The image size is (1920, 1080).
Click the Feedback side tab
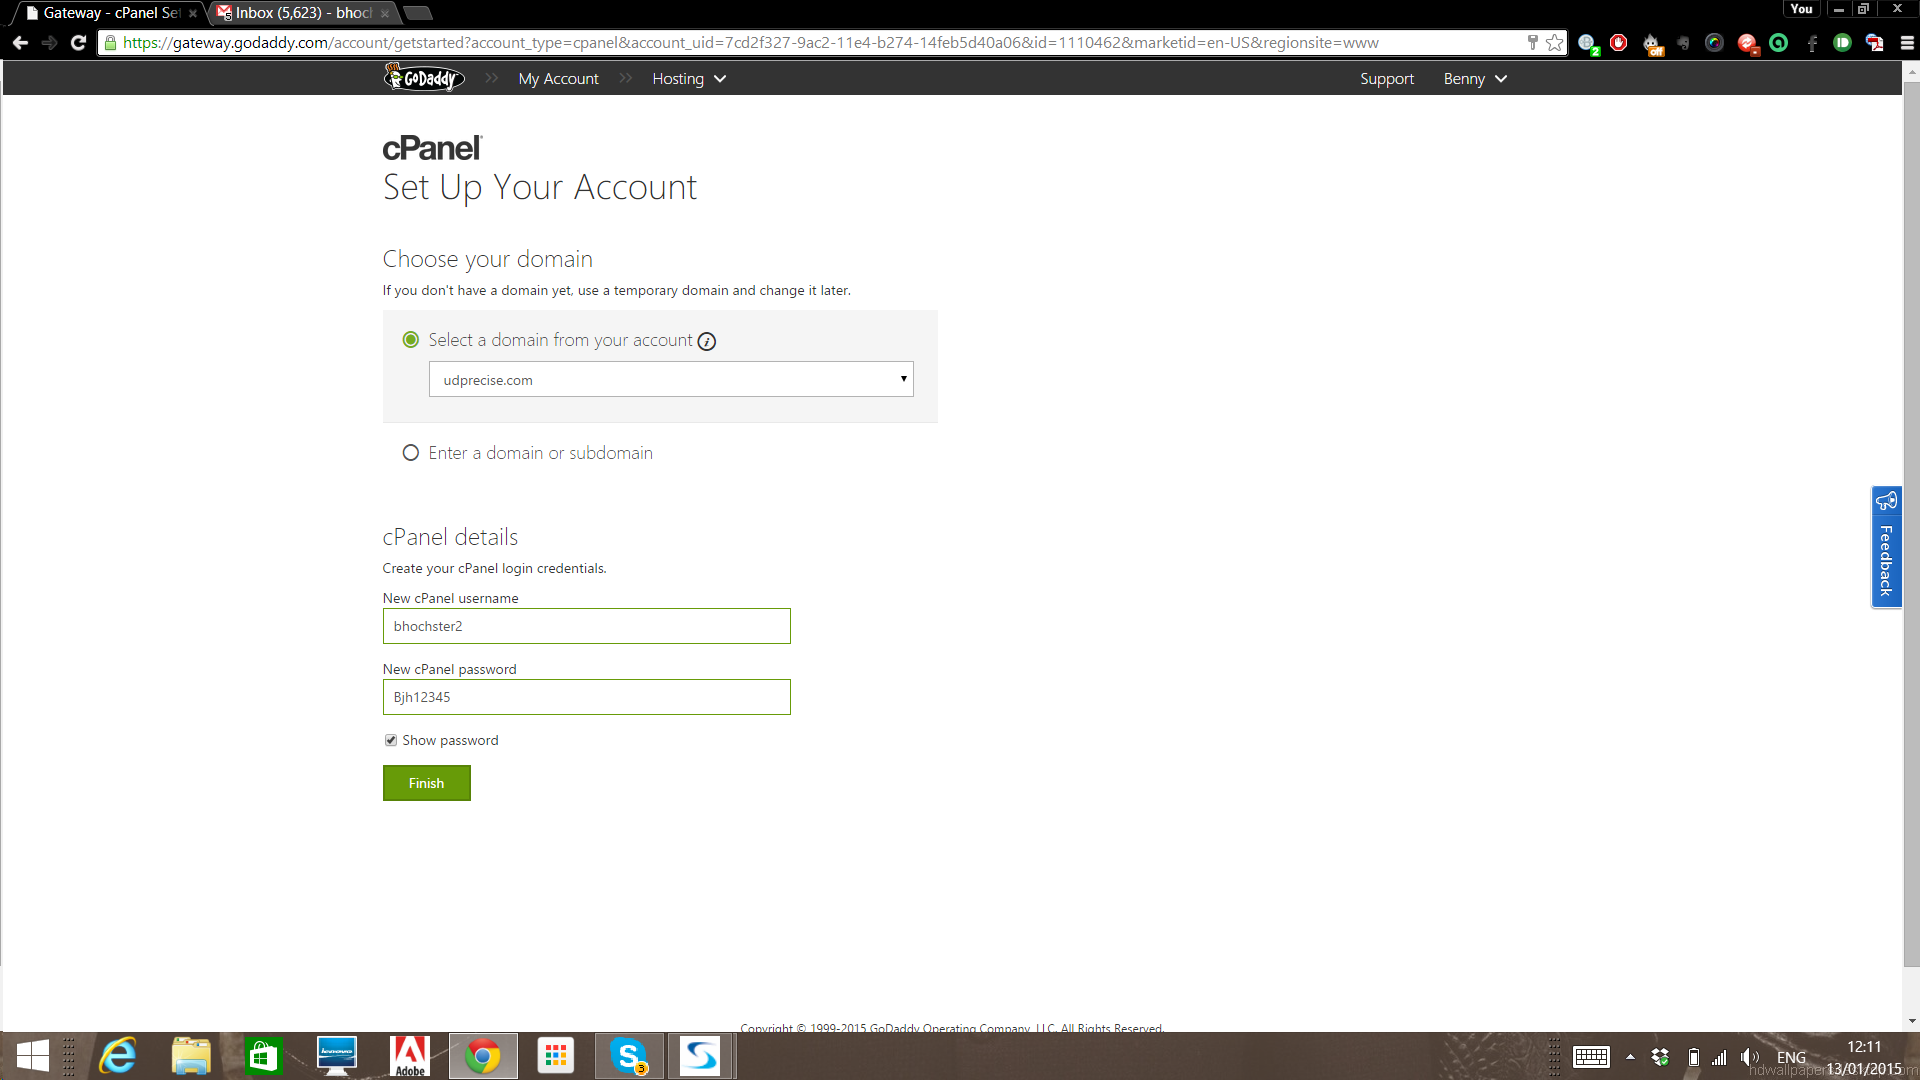(x=1886, y=547)
